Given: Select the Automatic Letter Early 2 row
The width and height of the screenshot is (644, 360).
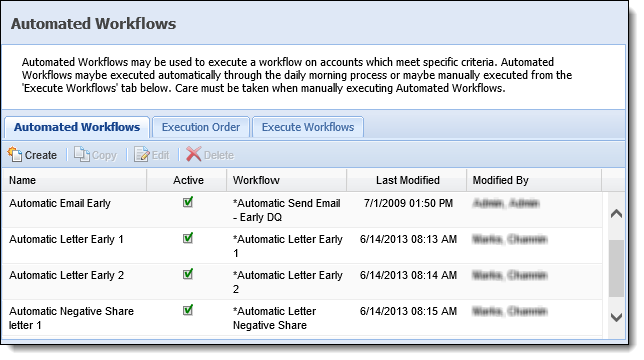Looking at the screenshot, I should 302,282.
